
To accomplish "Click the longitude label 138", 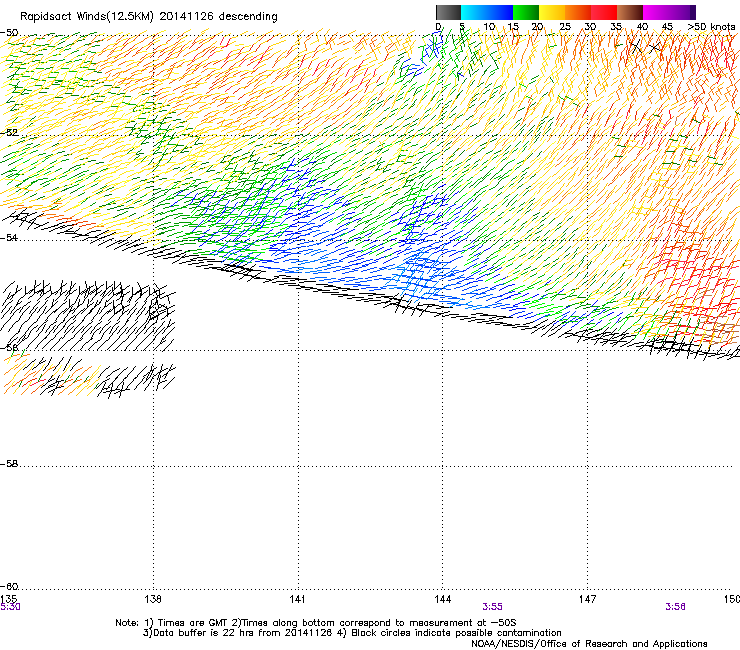I will pos(153,599).
